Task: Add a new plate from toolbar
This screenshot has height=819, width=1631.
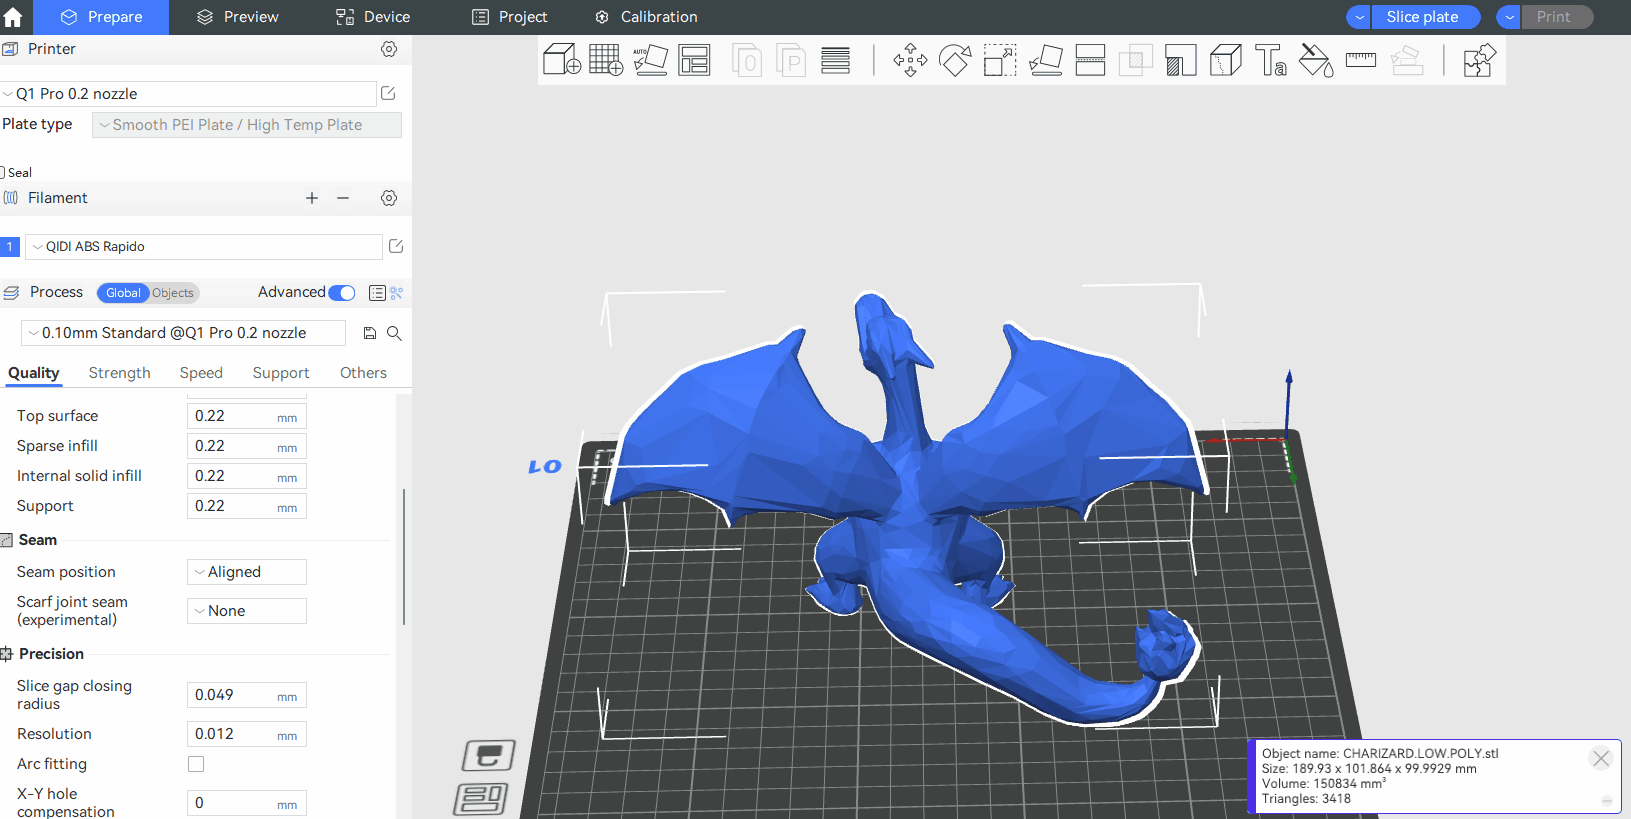Action: 605,60
